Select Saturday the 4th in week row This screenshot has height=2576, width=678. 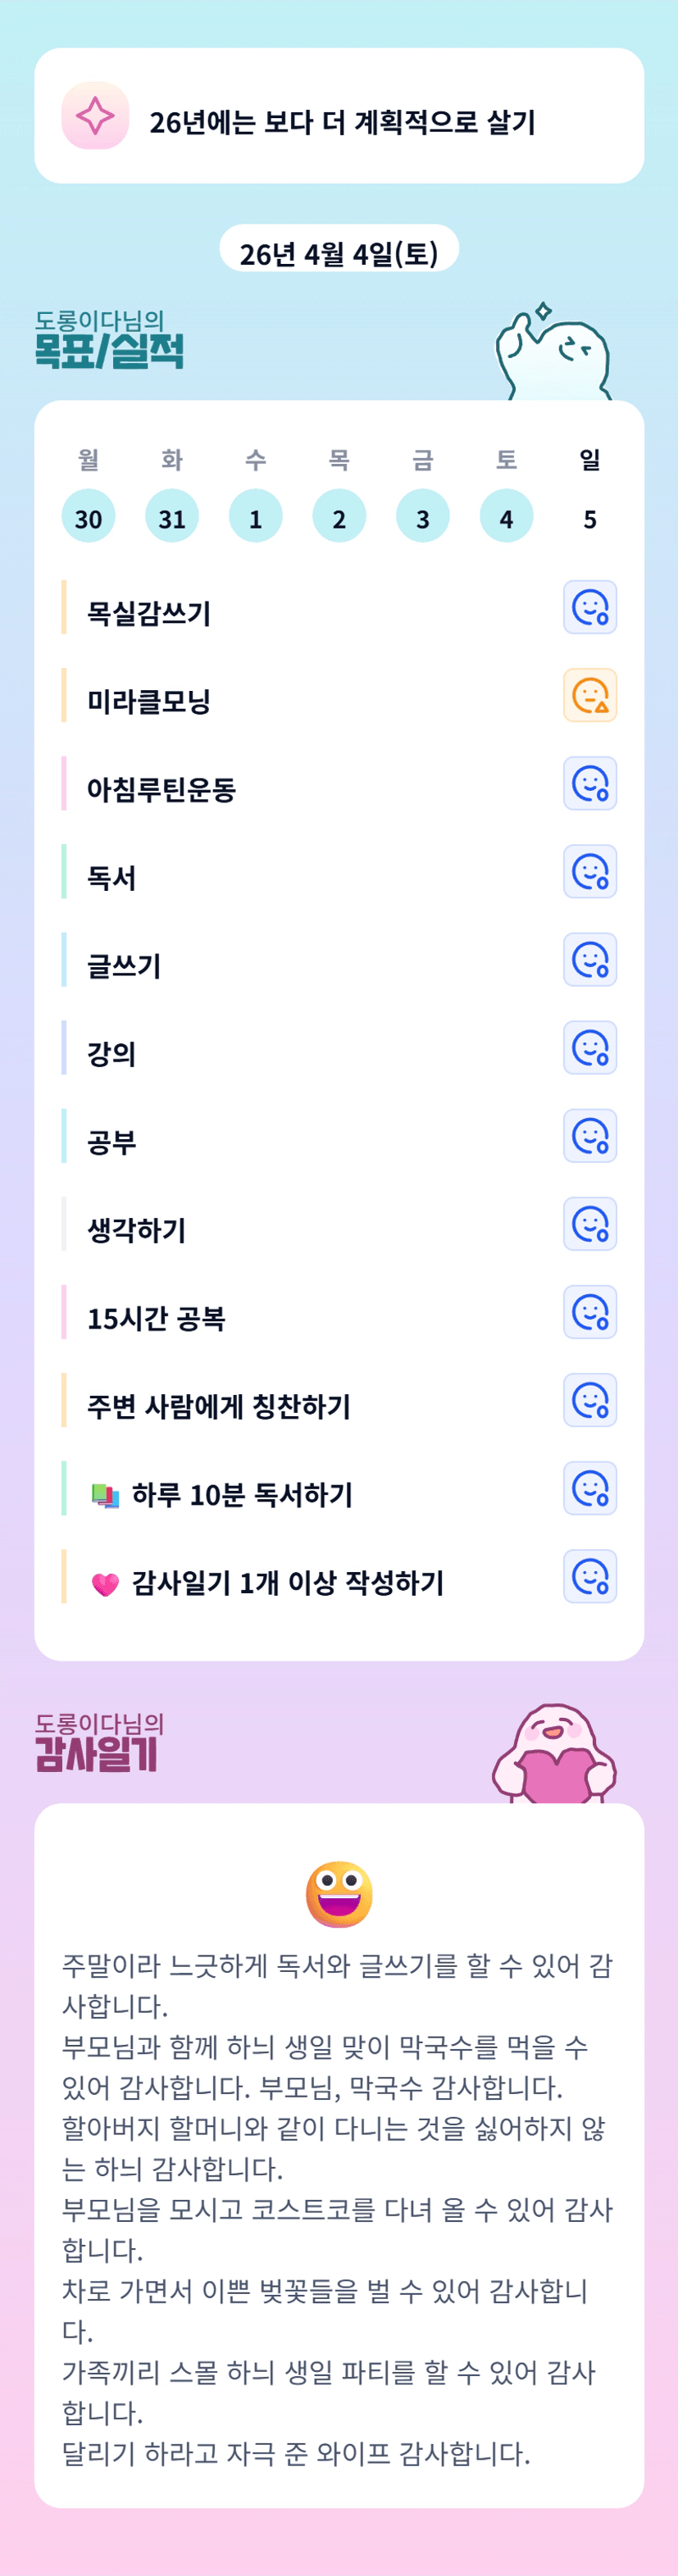tap(506, 517)
